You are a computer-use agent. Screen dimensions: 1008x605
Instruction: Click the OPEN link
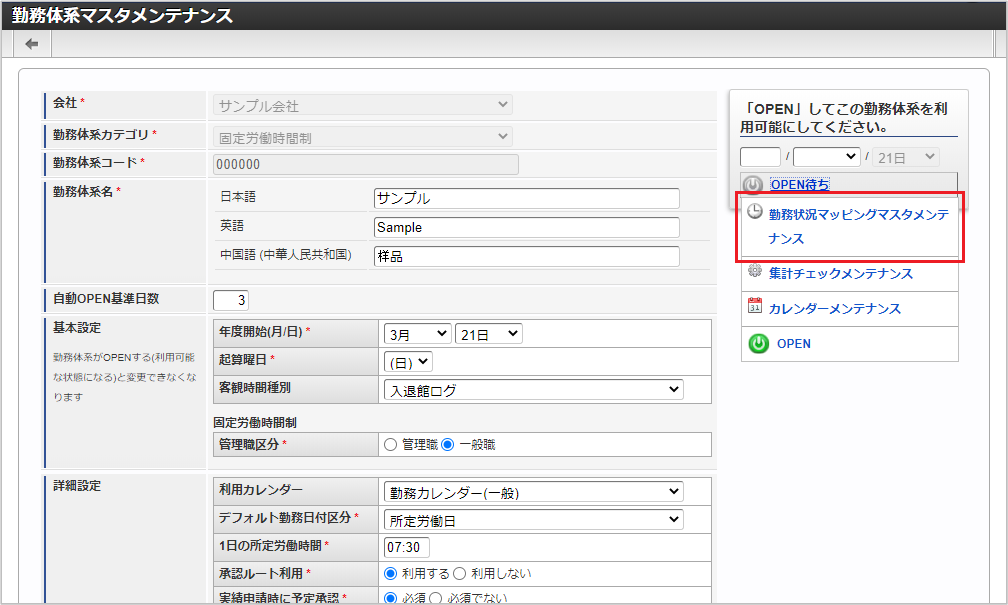click(793, 343)
